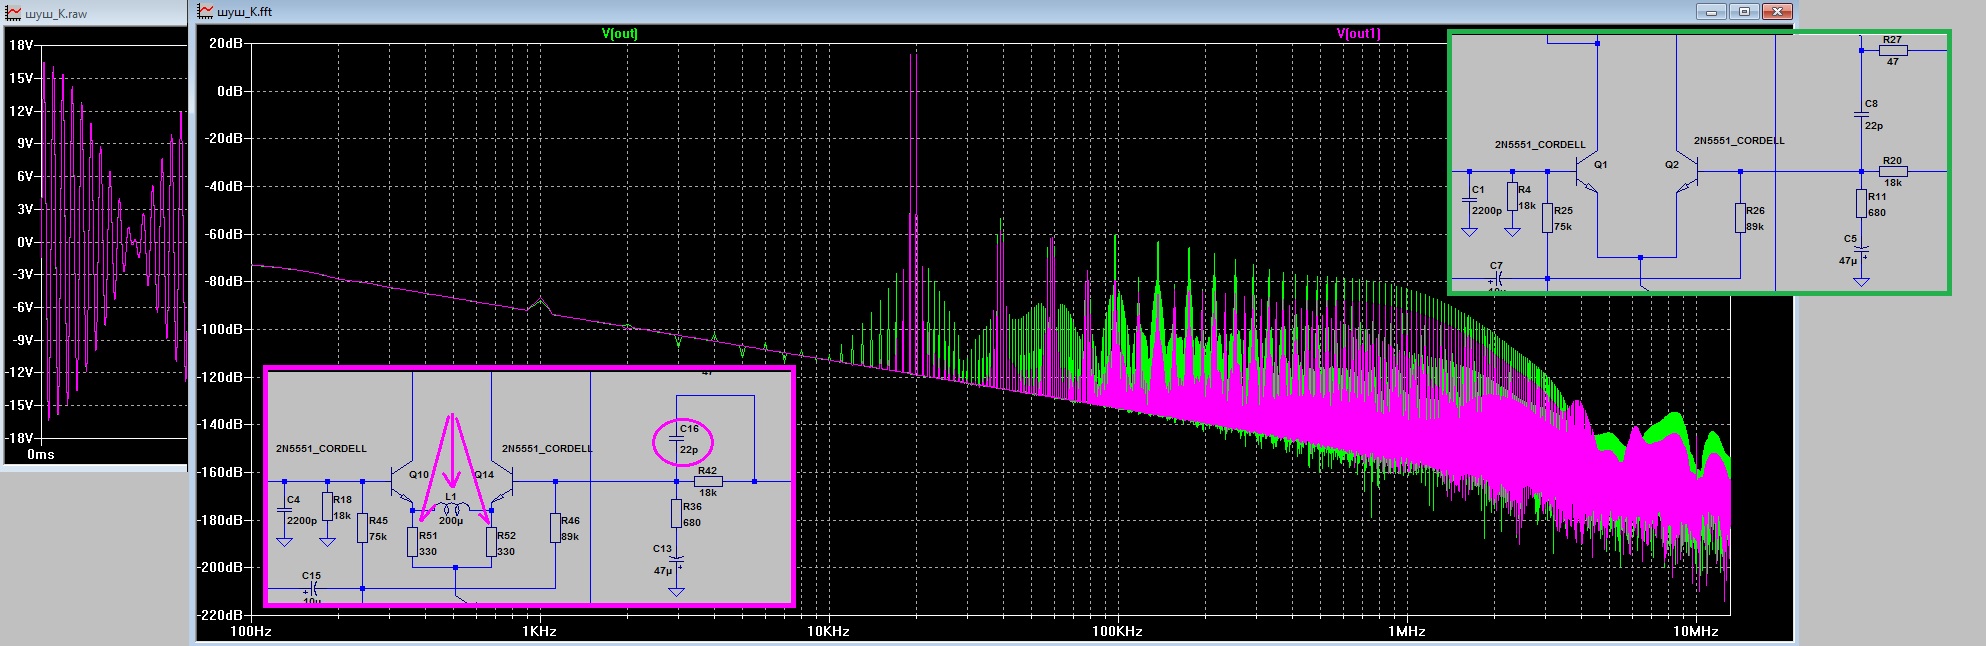Click the -100dB magnitude axis label
The width and height of the screenshot is (1986, 646).
[x=221, y=329]
